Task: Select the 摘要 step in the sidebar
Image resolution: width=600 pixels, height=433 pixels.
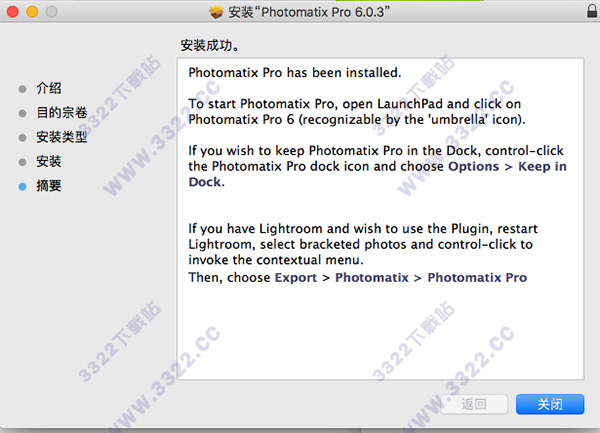Action: pos(49,186)
